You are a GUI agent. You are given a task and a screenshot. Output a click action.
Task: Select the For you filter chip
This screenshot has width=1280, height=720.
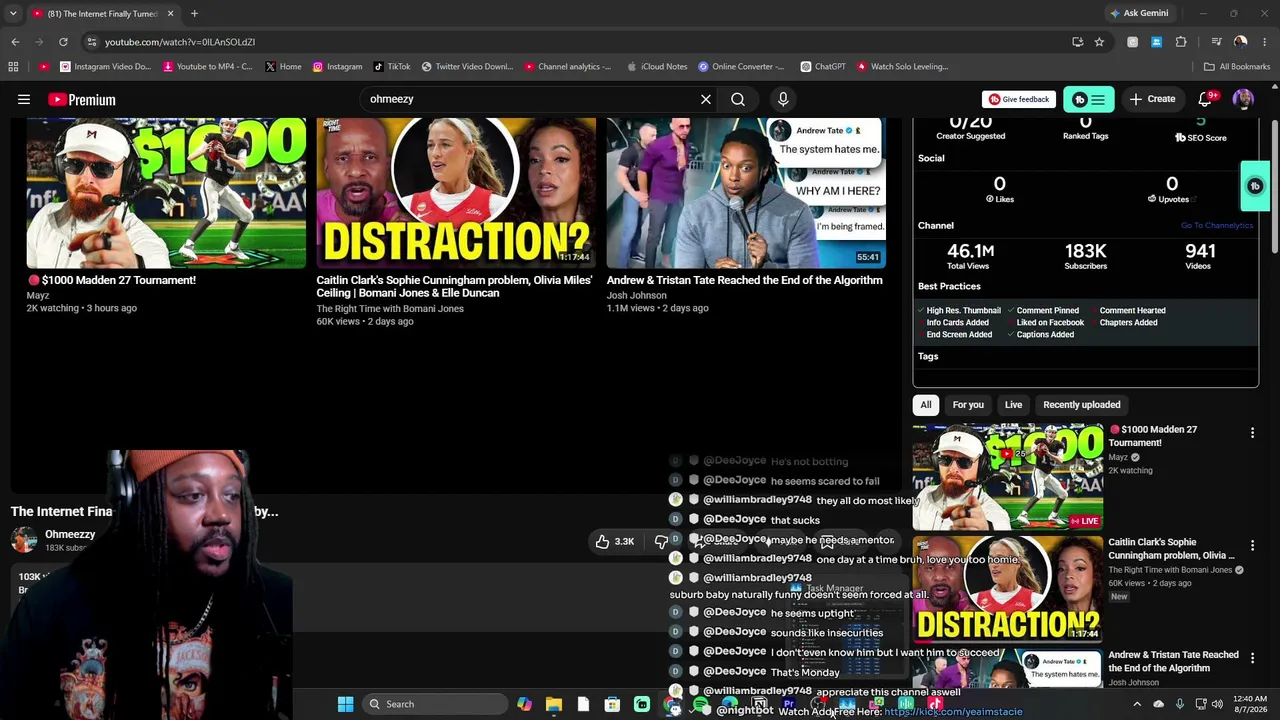[968, 405]
